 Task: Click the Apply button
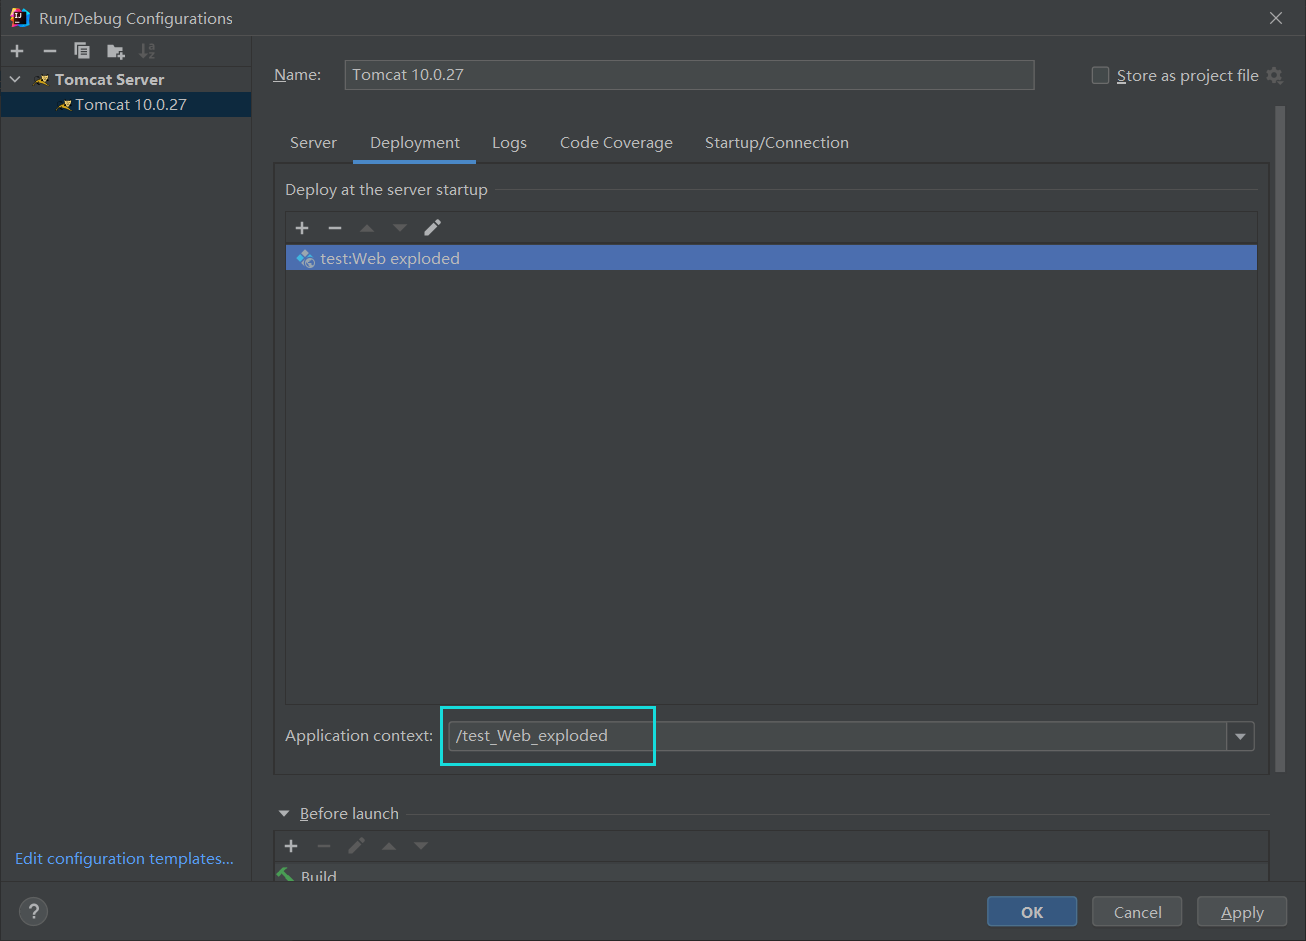point(1242,912)
